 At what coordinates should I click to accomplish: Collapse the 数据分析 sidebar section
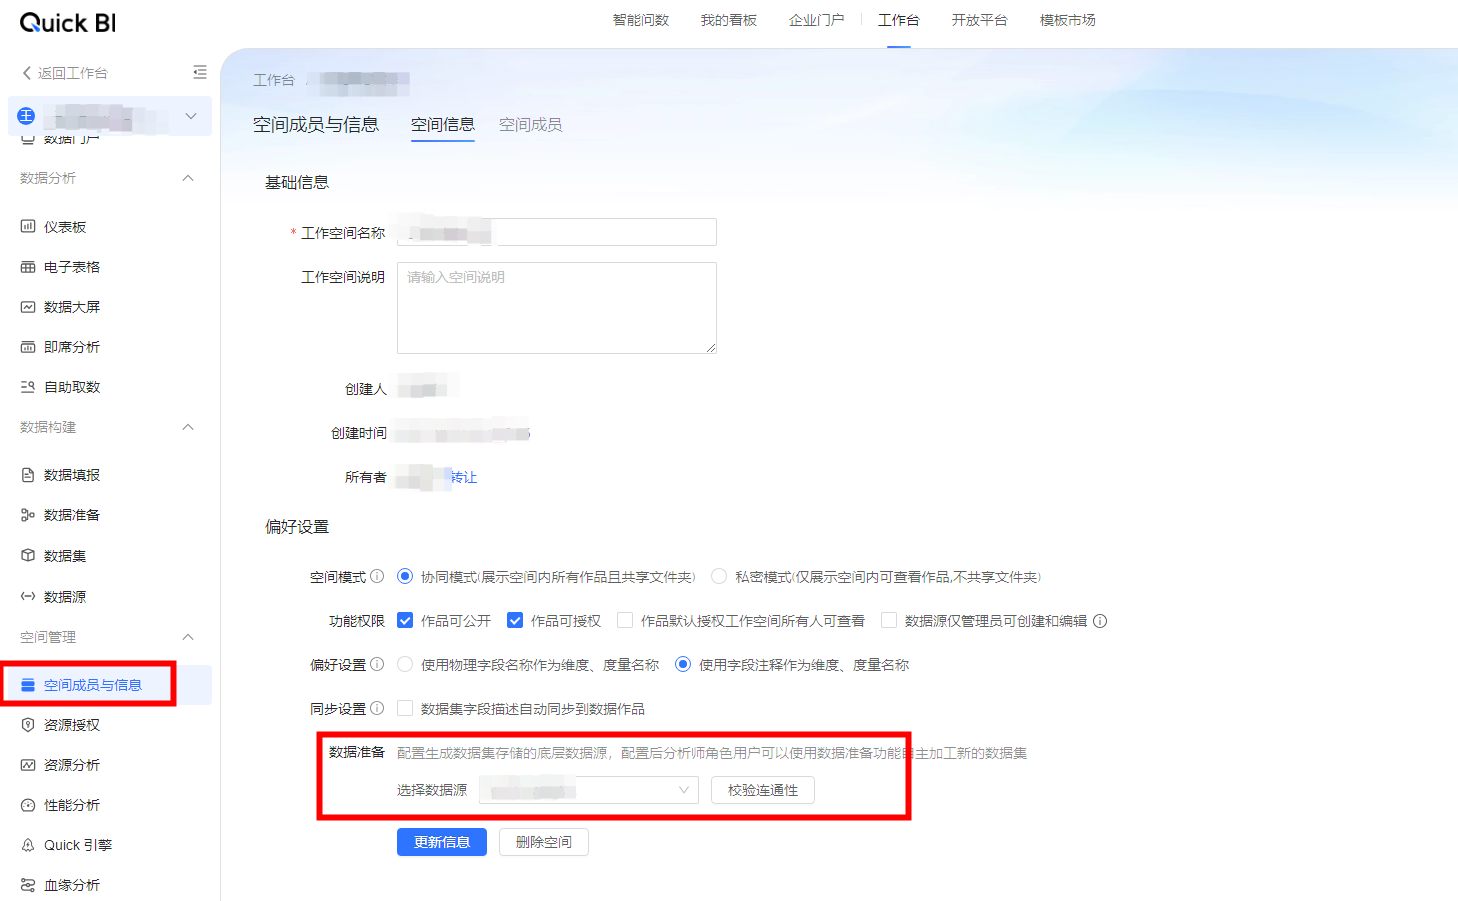pyautogui.click(x=188, y=178)
